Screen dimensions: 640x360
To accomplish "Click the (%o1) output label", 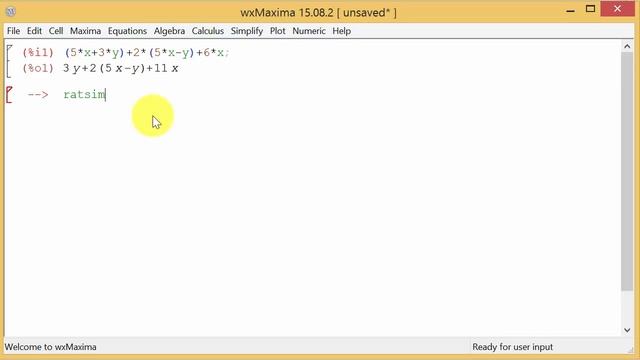I will point(38,69).
